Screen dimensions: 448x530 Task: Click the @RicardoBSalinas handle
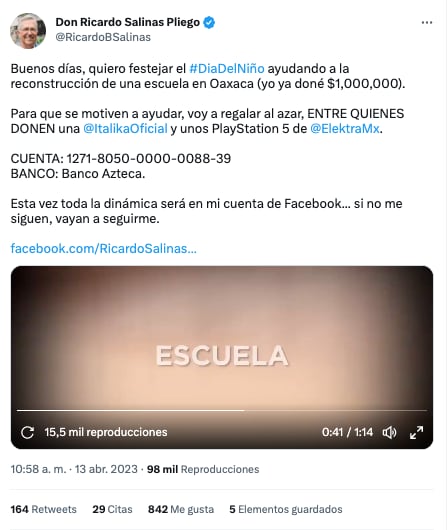103,37
